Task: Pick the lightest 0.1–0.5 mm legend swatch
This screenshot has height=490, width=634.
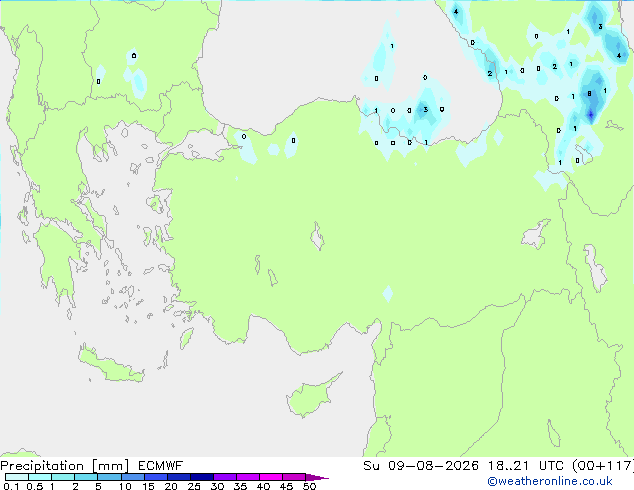Action: [17, 477]
